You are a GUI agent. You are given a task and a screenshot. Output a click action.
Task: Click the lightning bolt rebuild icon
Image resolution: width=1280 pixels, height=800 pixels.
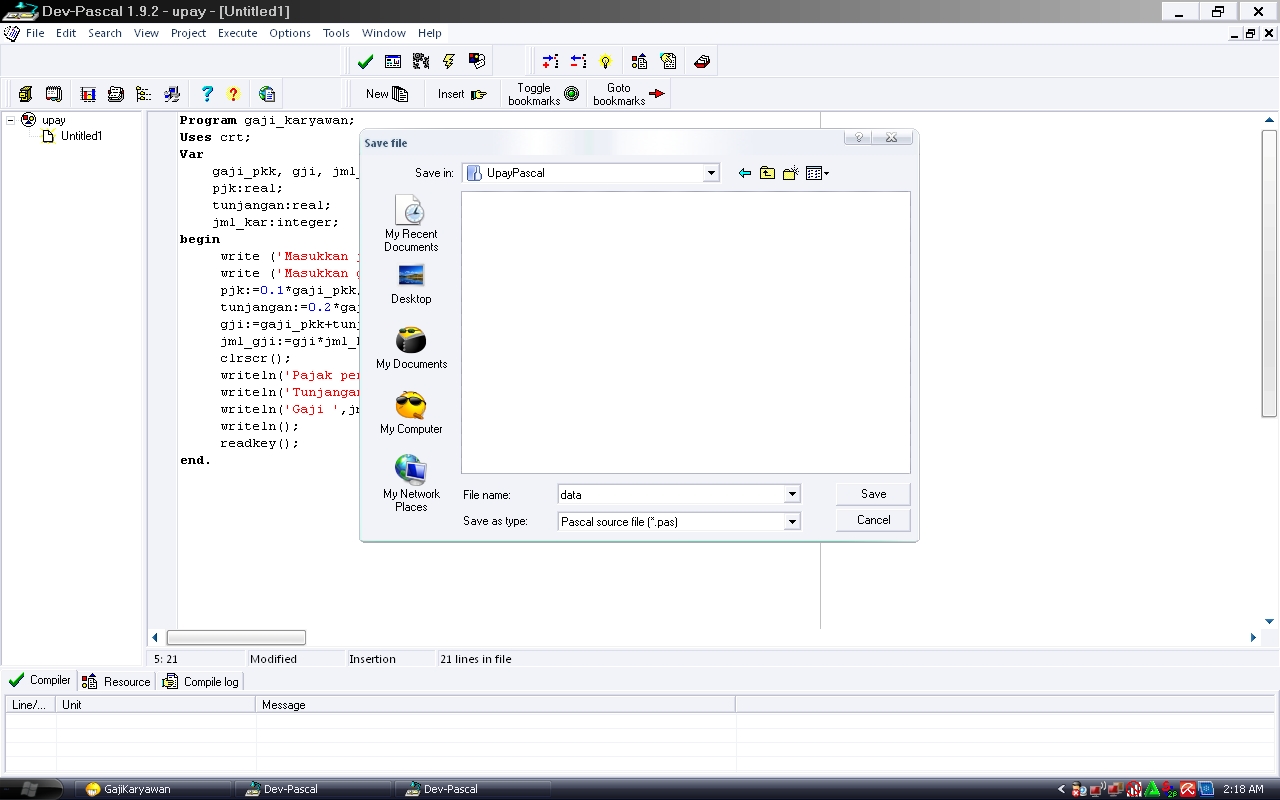(449, 62)
